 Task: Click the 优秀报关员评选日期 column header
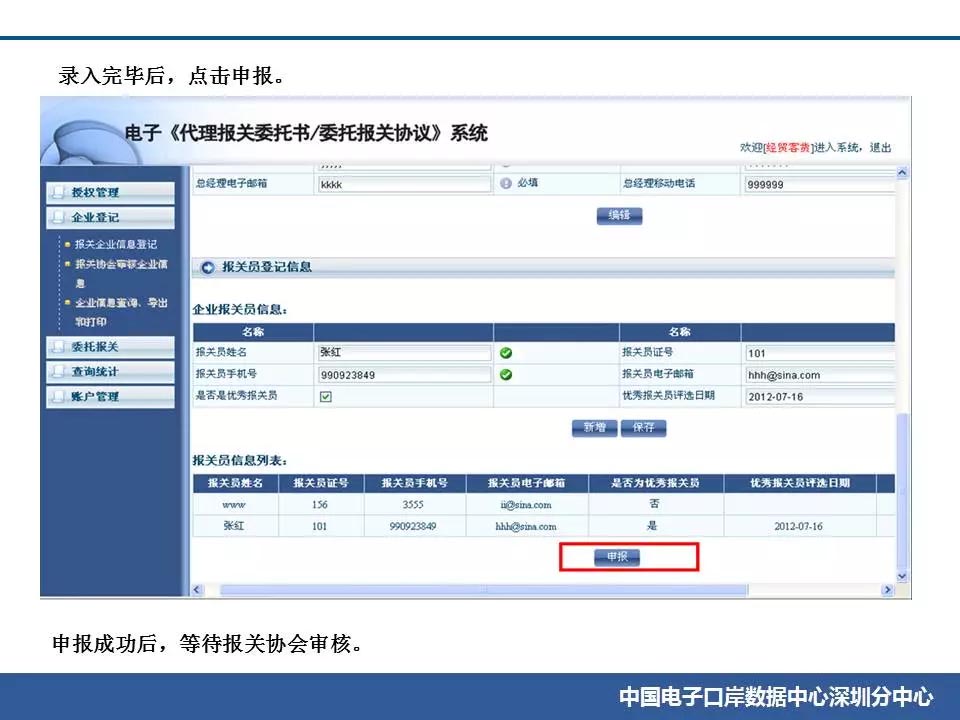pos(800,483)
